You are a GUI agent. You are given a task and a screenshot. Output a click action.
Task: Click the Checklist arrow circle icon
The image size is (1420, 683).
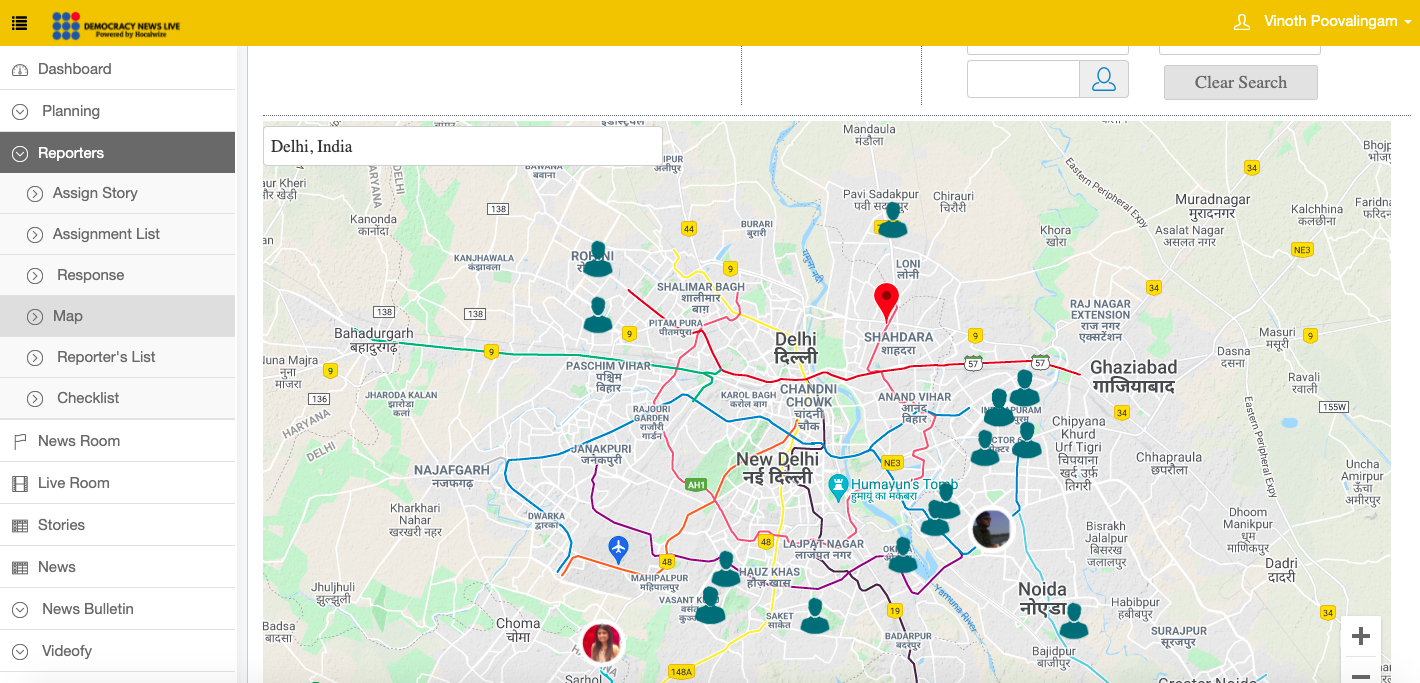pyautogui.click(x=35, y=399)
